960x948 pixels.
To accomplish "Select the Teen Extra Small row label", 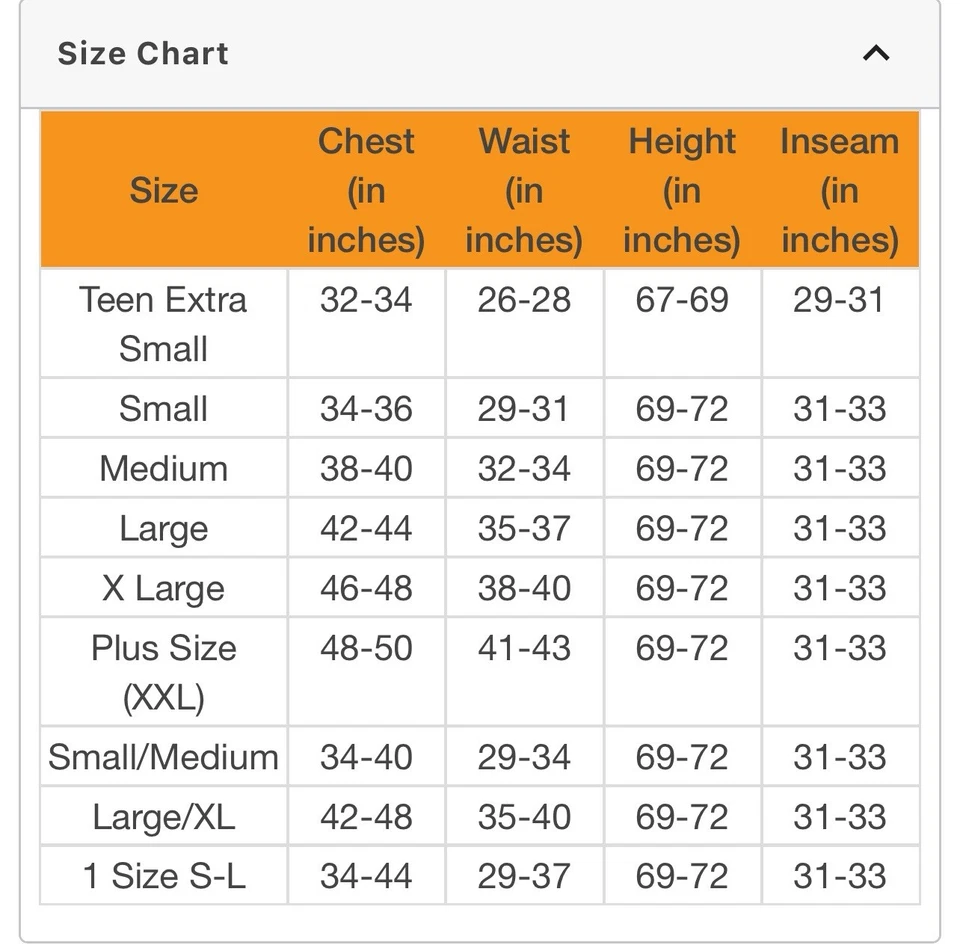I will point(163,323).
